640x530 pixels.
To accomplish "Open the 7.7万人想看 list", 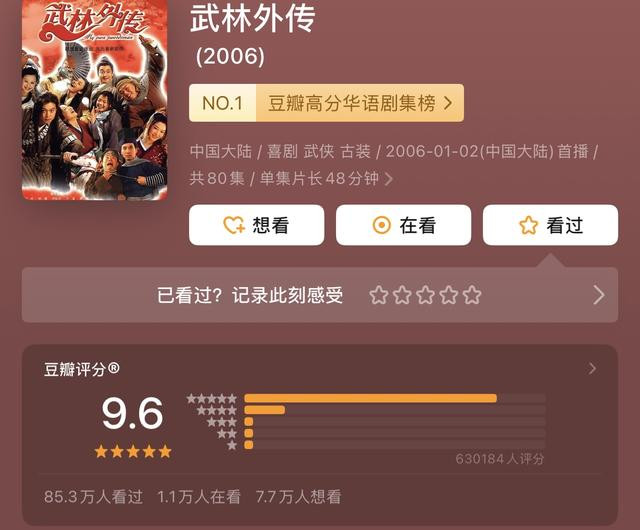I will [x=298, y=497].
